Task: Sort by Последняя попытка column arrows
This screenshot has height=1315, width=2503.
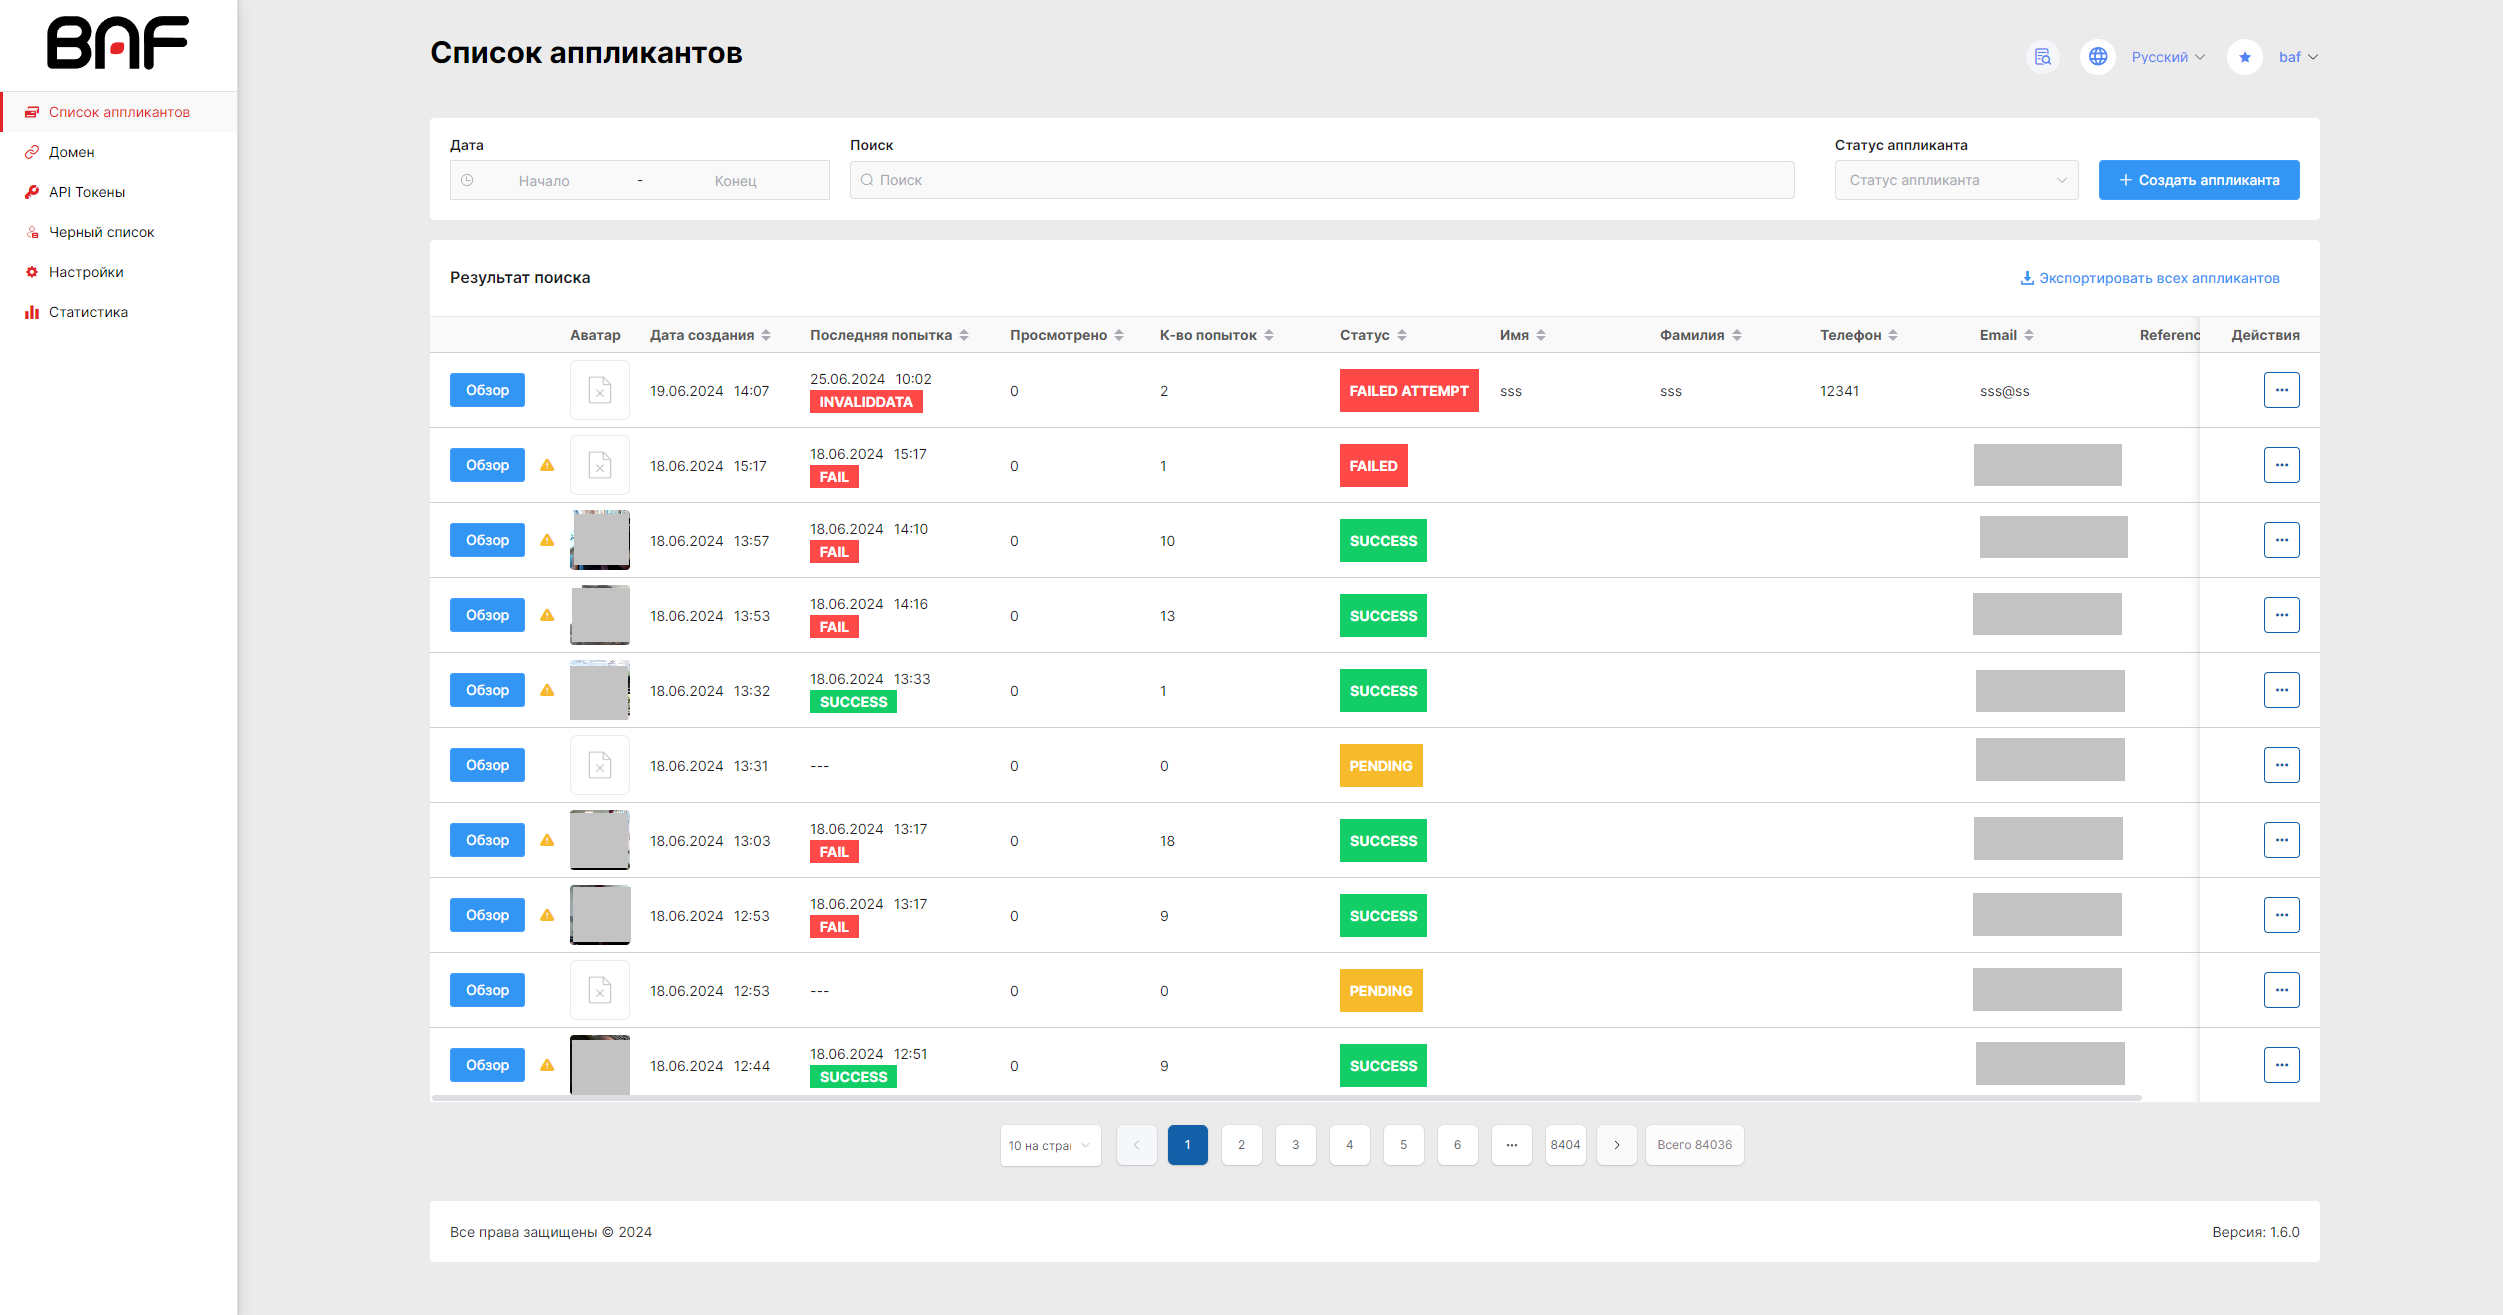Action: click(964, 335)
